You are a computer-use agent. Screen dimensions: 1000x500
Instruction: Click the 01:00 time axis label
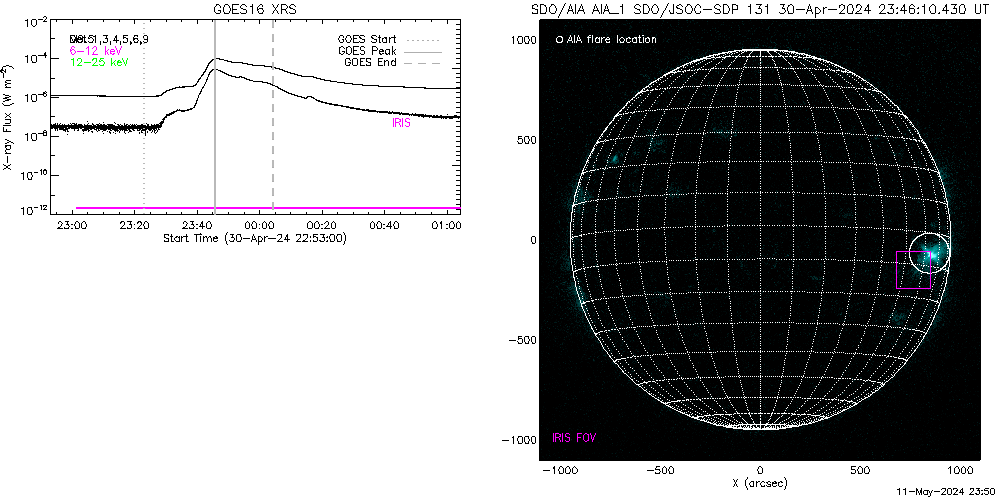[446, 225]
